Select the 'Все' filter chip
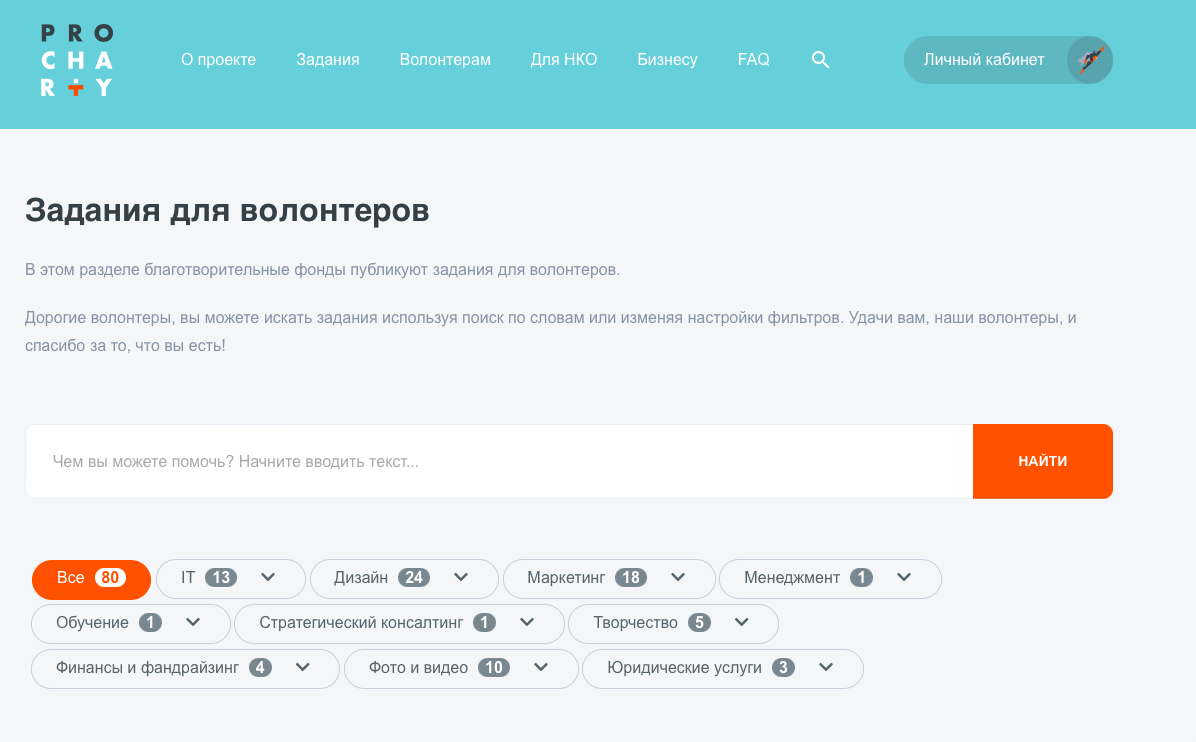1196x742 pixels. click(x=91, y=578)
